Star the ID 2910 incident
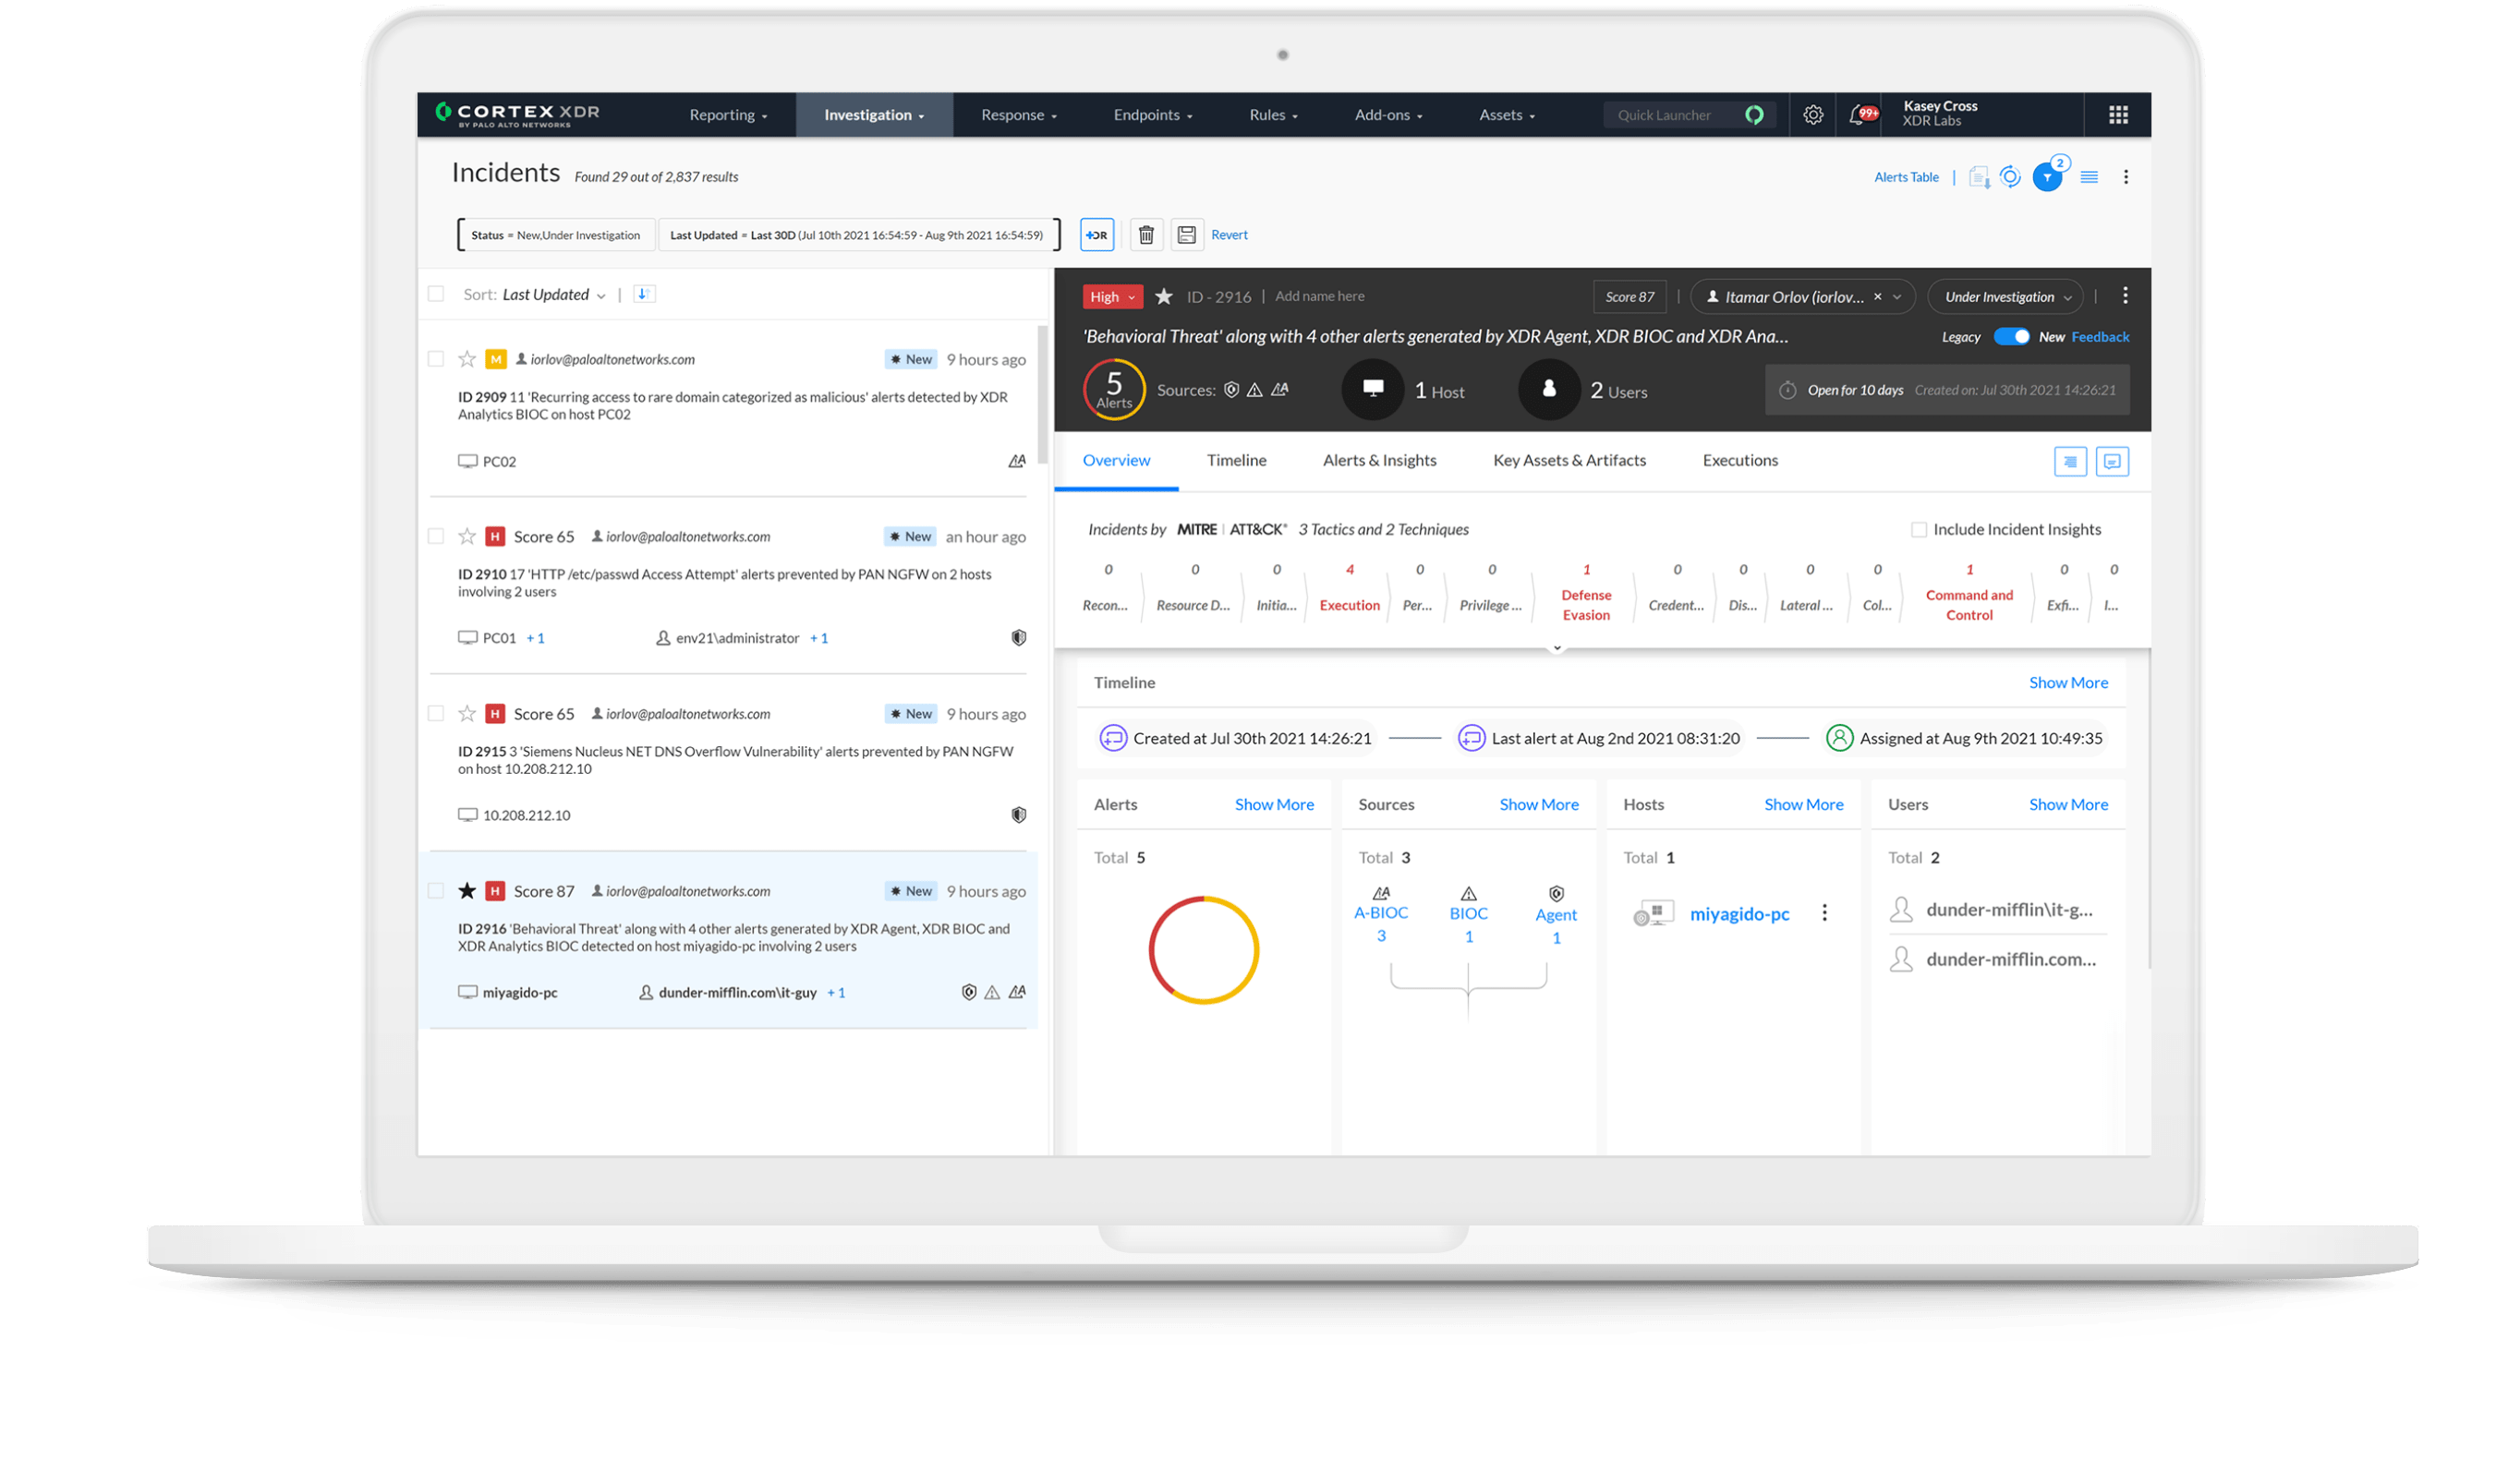 (466, 536)
